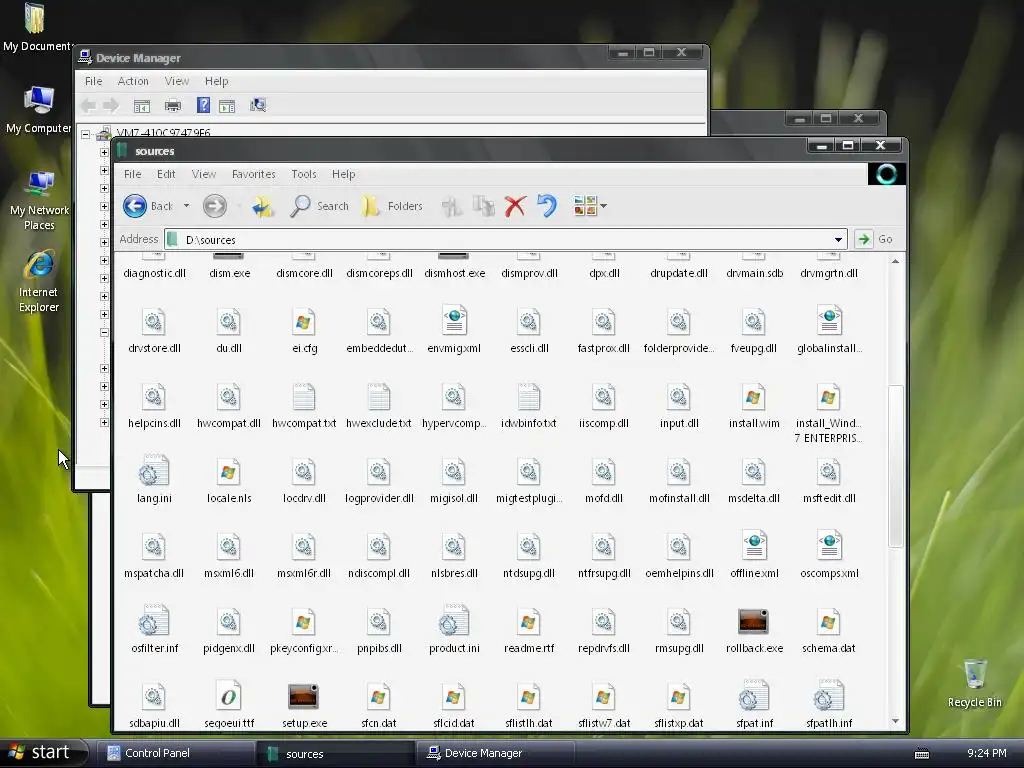Select the segoeui.ttf font file icon
1024x768 pixels.
[x=229, y=697]
